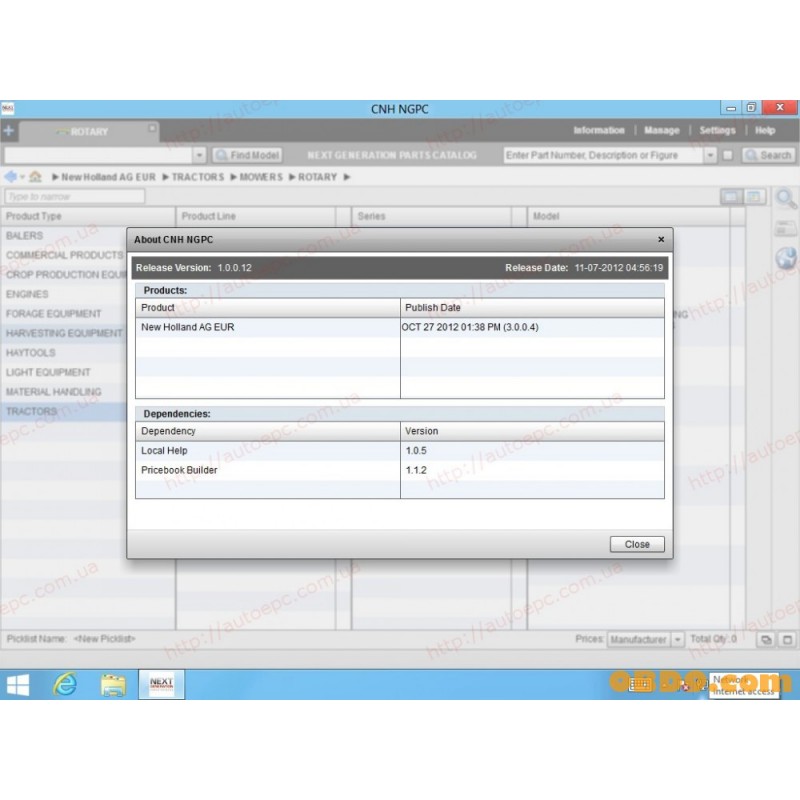Image resolution: width=800 pixels, height=800 pixels.
Task: Select TRACTORS in Product Type list
Action: [63, 411]
